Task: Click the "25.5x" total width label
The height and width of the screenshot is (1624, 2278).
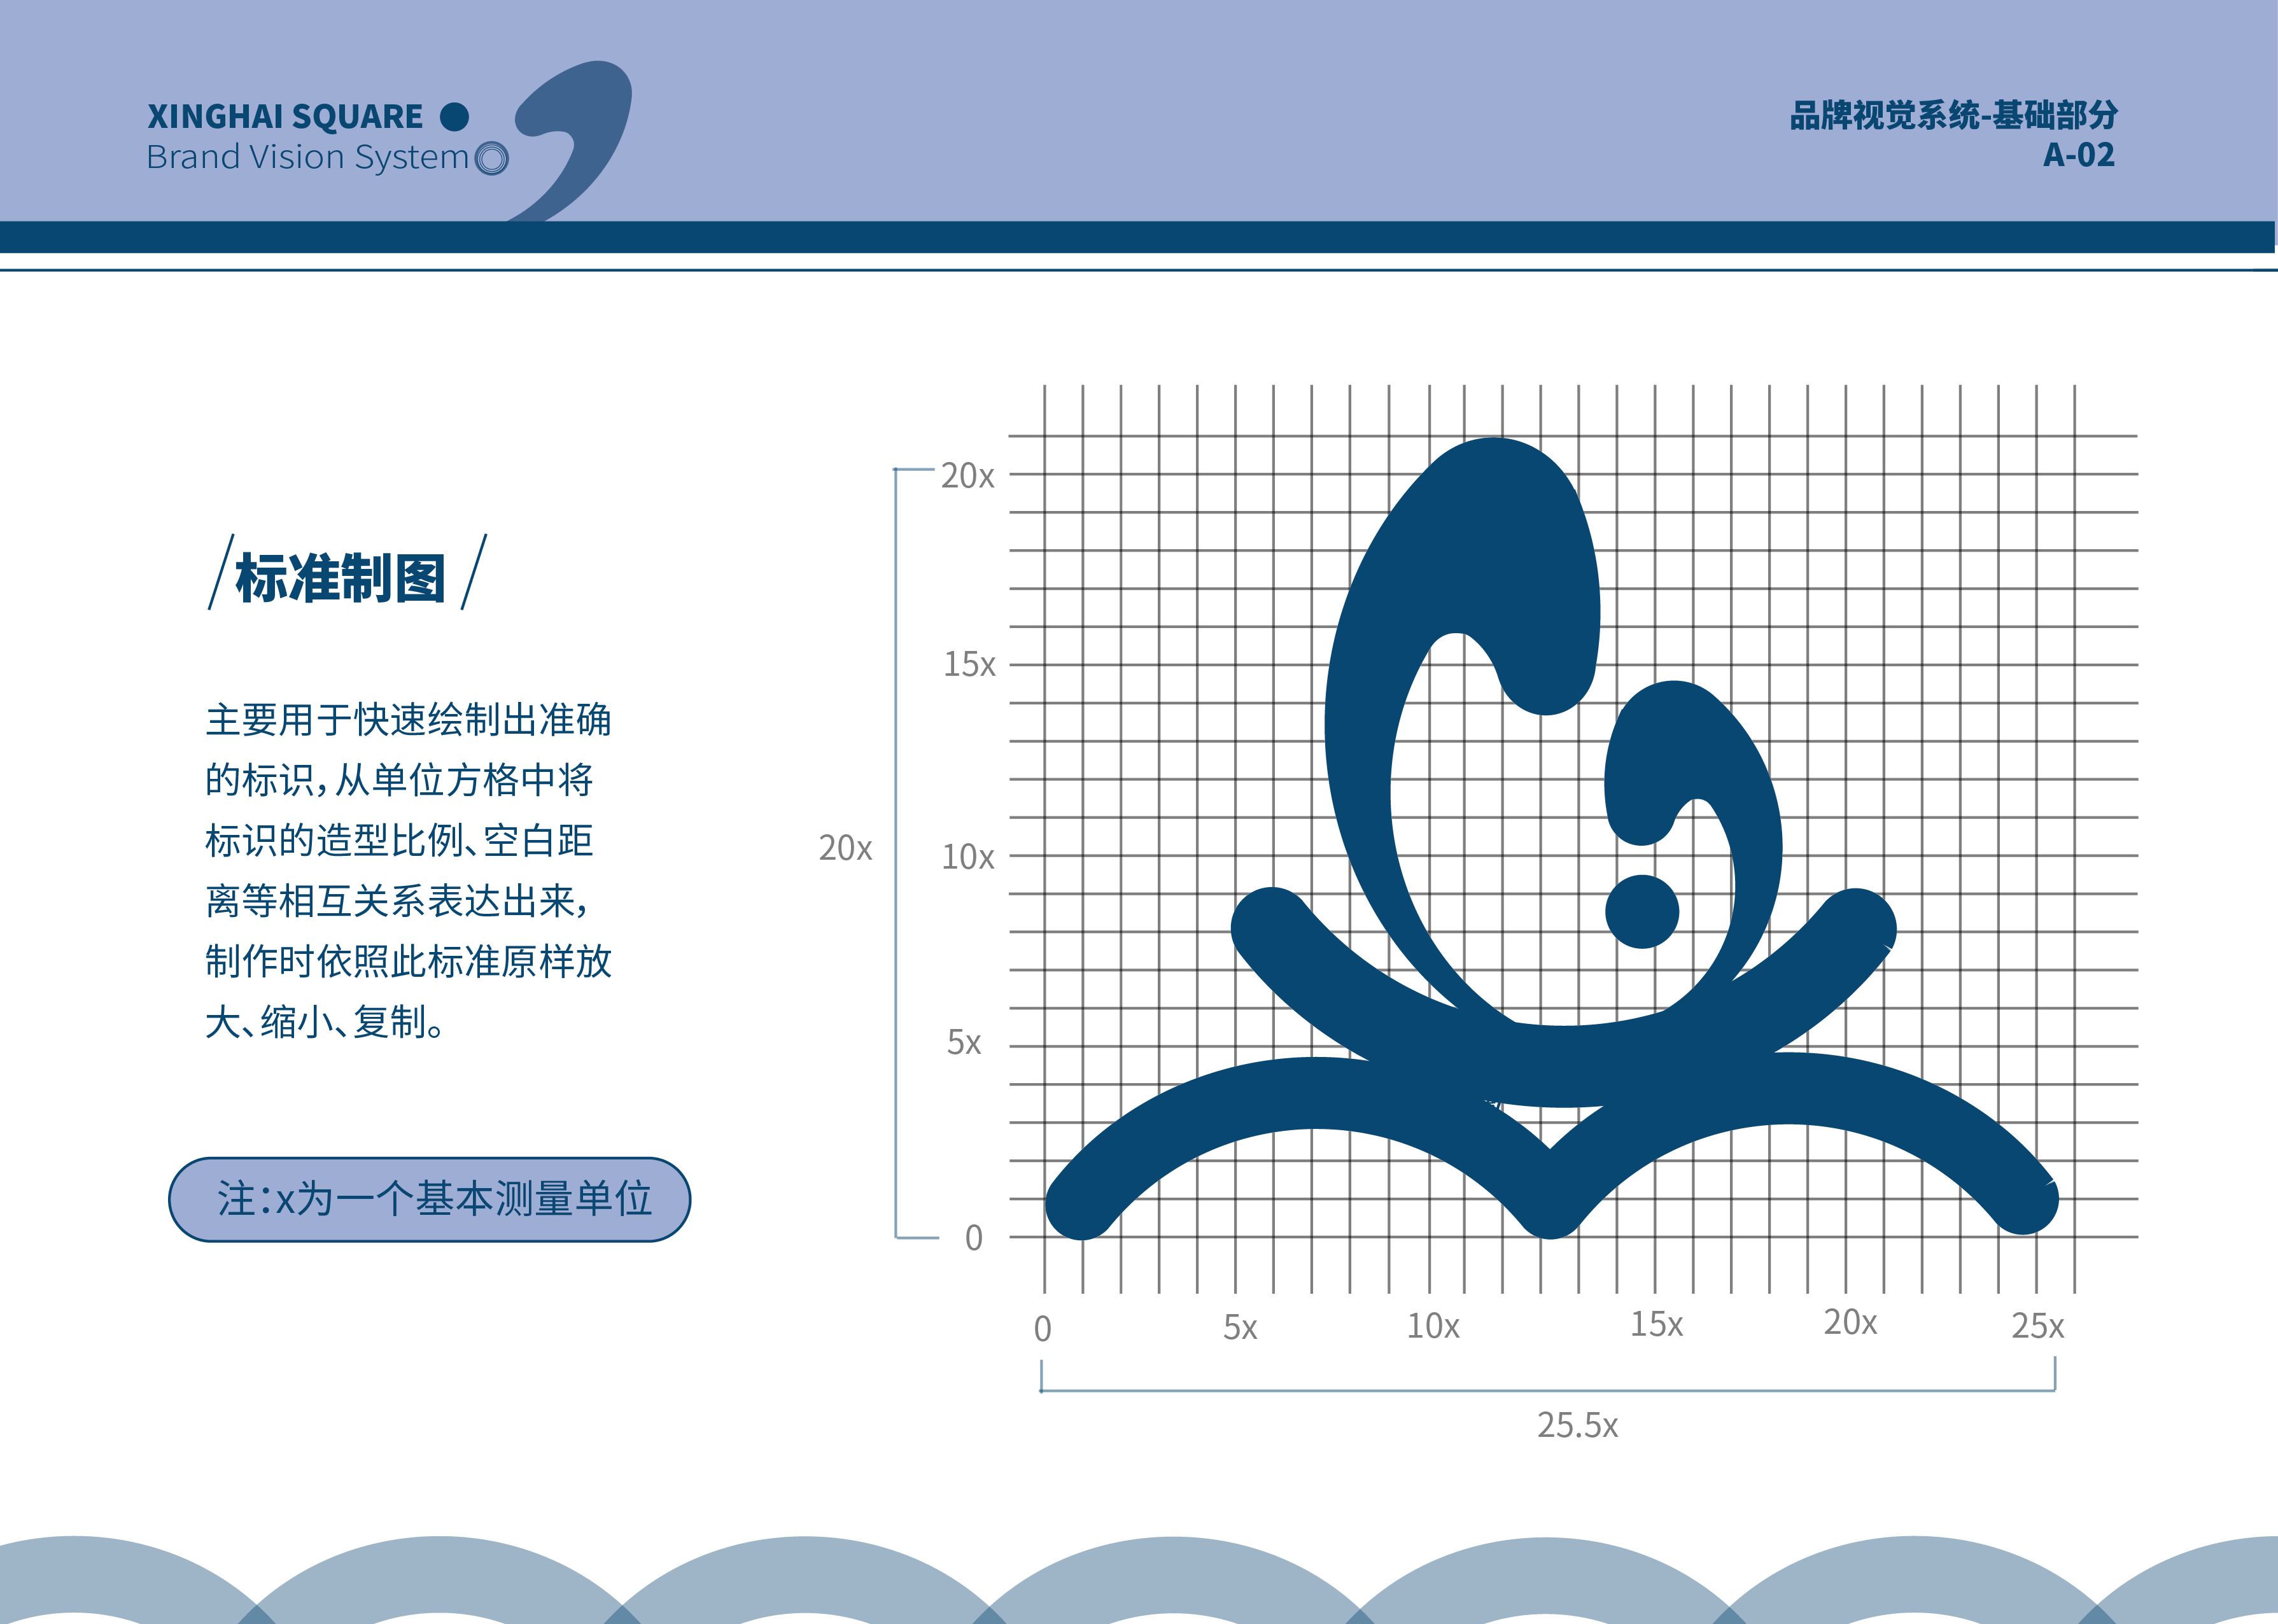Action: click(1577, 1425)
